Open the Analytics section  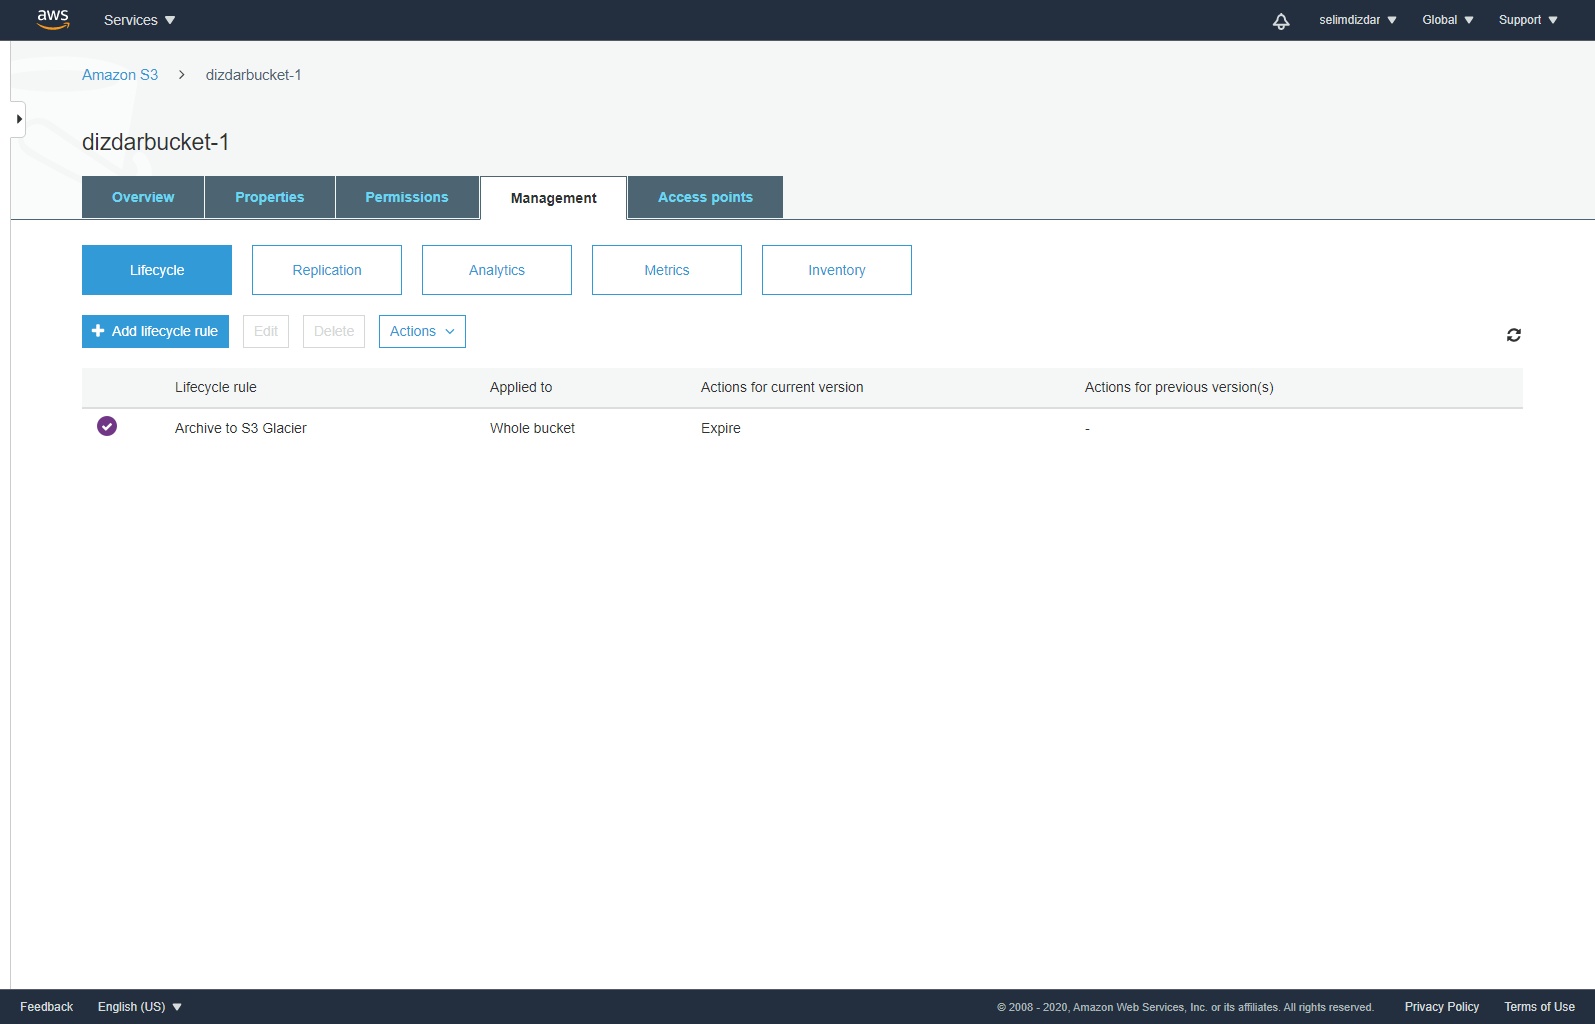(497, 270)
